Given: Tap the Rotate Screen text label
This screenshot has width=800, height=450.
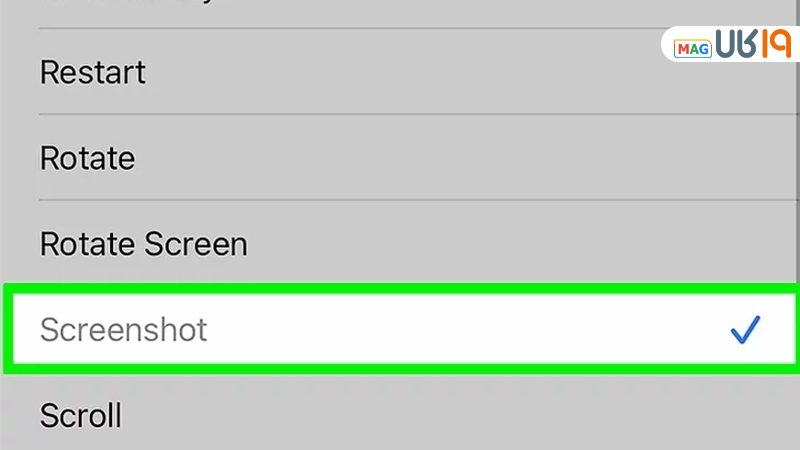Looking at the screenshot, I should [x=143, y=244].
